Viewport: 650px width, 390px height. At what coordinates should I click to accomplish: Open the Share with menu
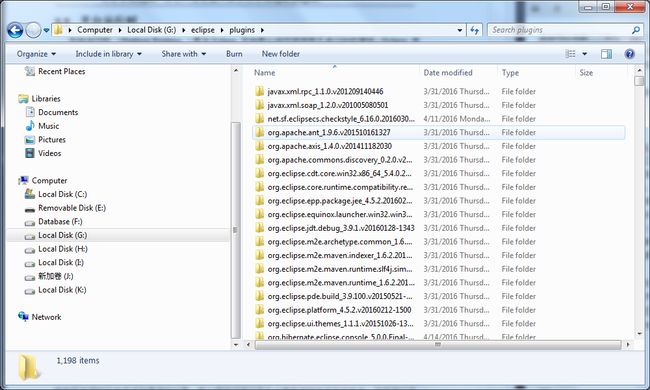point(184,54)
